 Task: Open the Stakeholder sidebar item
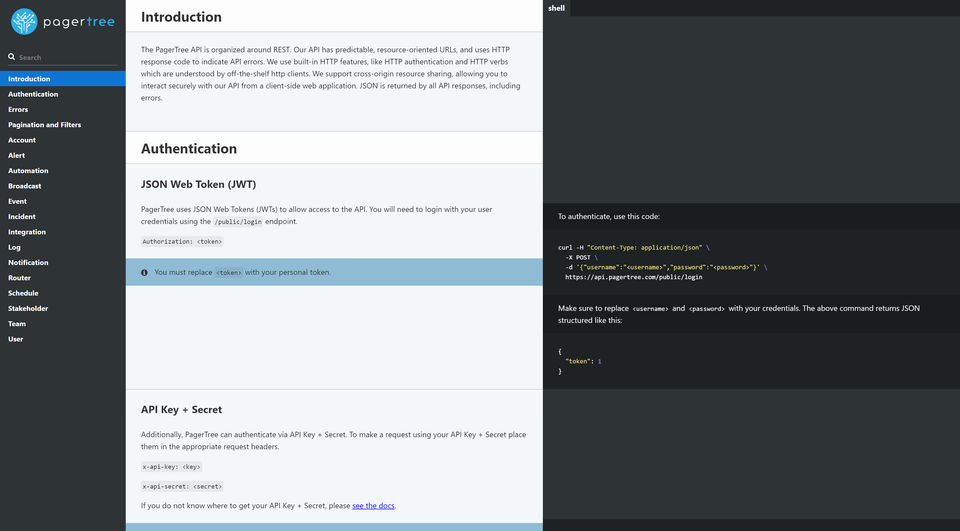(28, 308)
